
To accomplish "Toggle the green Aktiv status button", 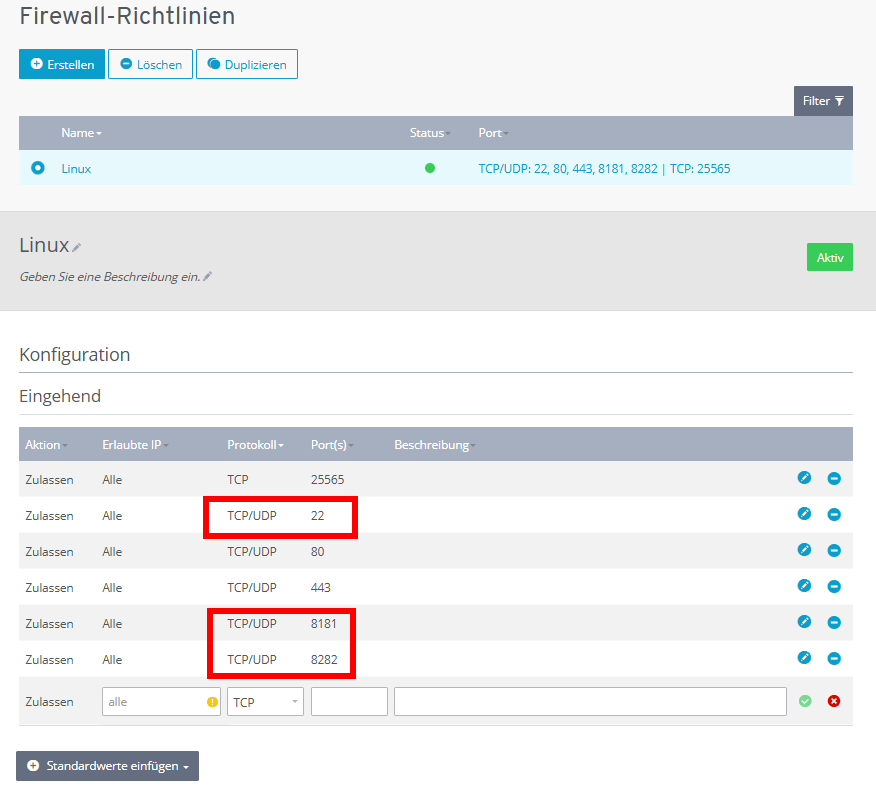I will (x=830, y=257).
